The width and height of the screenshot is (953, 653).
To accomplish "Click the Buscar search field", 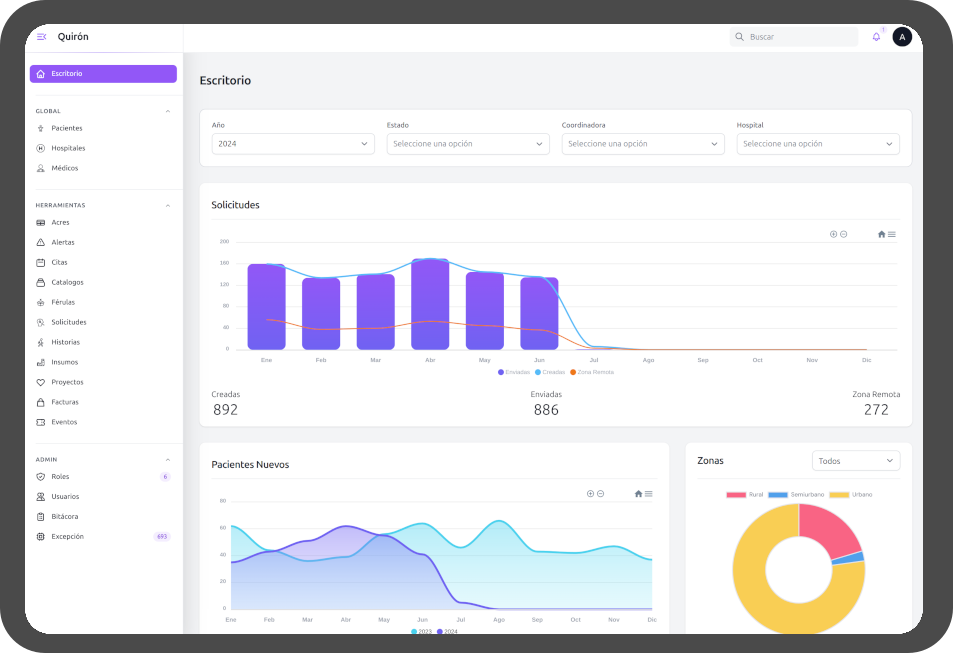I will 794,37.
